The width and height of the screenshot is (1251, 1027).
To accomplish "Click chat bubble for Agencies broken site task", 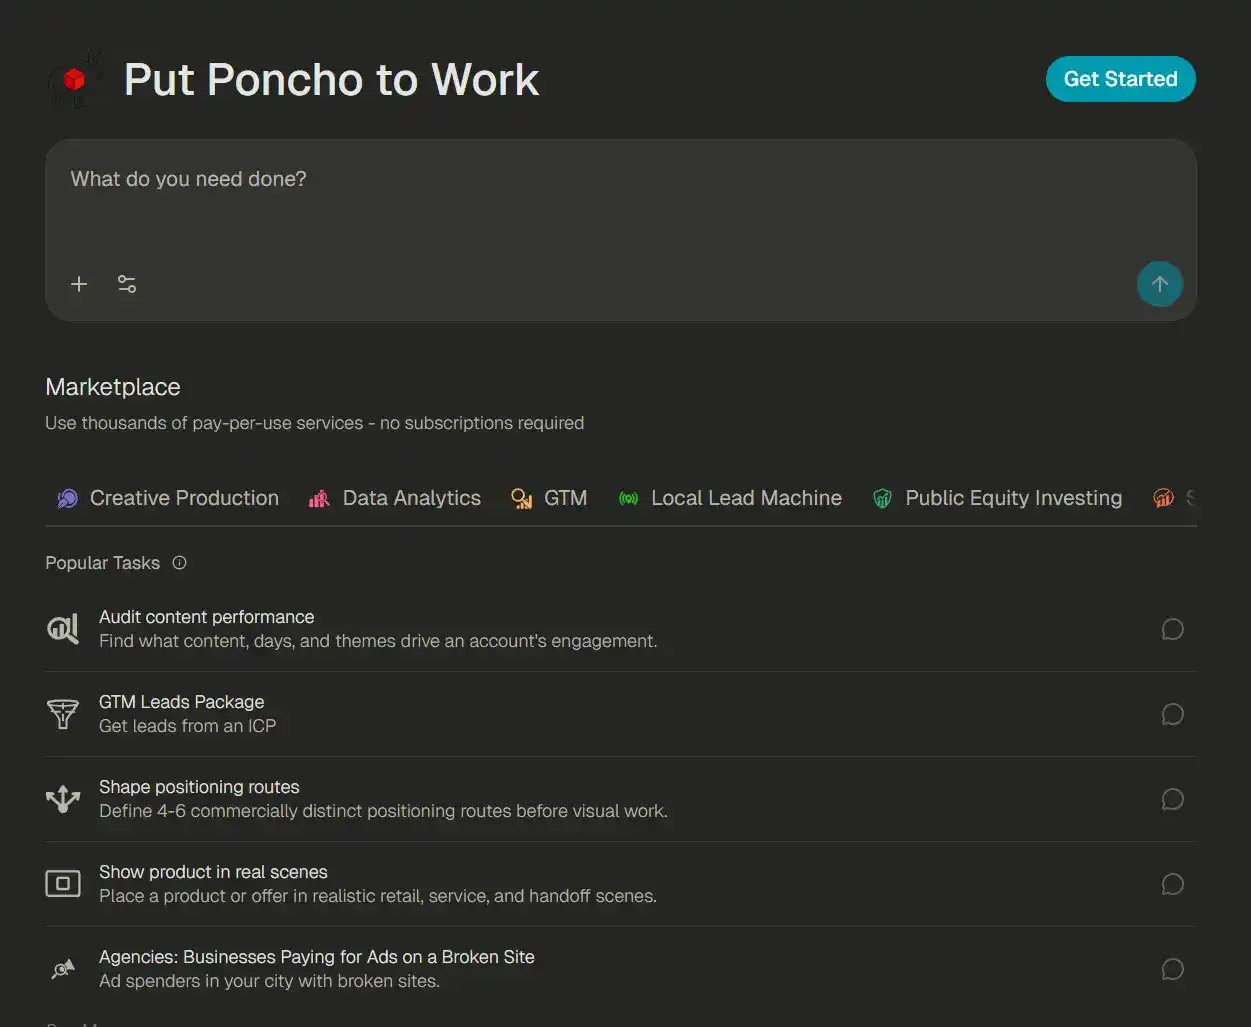I will pos(1172,969).
